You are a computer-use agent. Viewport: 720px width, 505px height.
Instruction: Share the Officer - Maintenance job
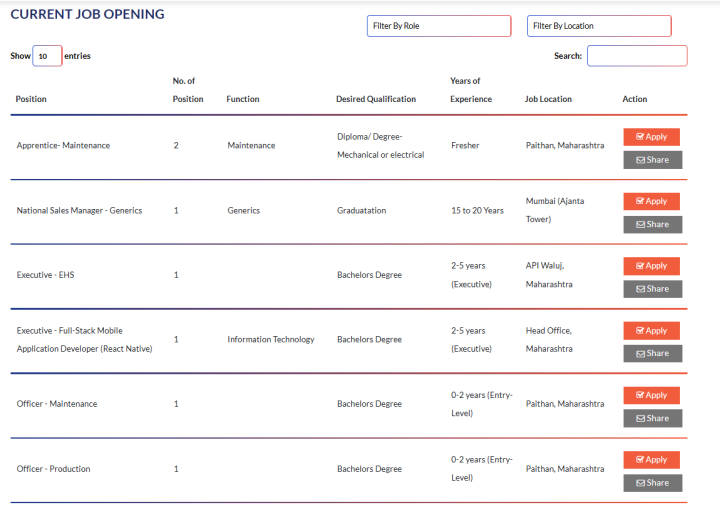coord(652,418)
